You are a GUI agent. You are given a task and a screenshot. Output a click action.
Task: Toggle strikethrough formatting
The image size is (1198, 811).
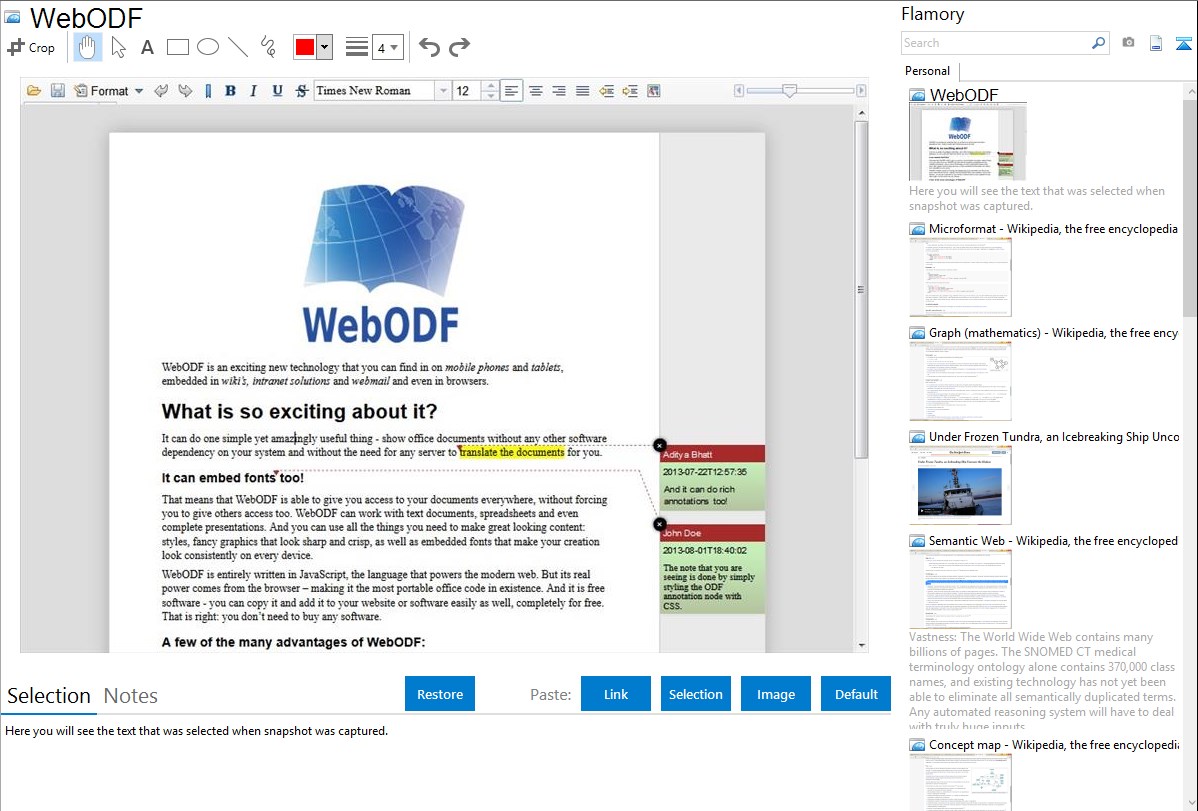[x=302, y=91]
